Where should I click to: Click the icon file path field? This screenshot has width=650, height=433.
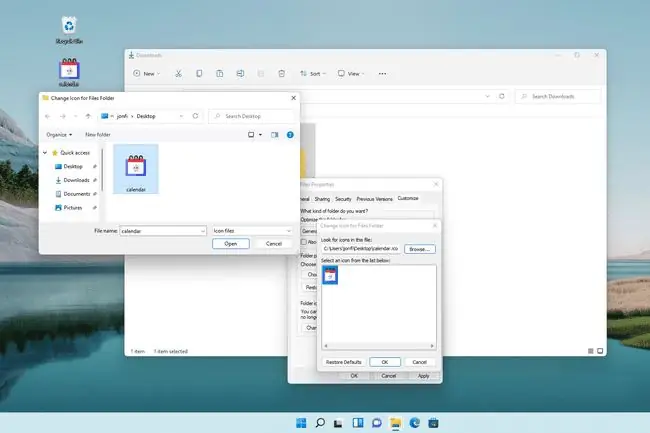coord(361,249)
